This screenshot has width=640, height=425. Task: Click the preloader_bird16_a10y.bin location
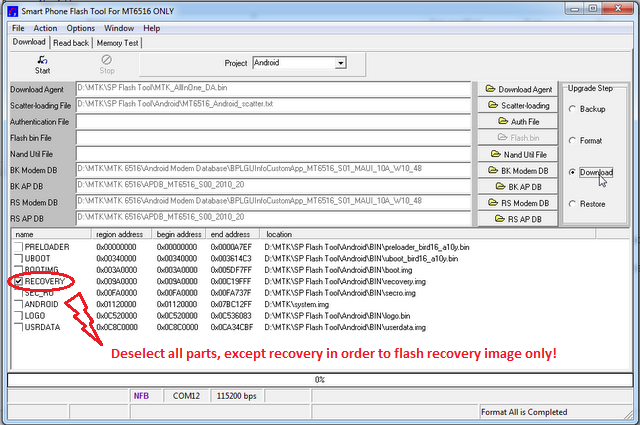click(x=367, y=247)
